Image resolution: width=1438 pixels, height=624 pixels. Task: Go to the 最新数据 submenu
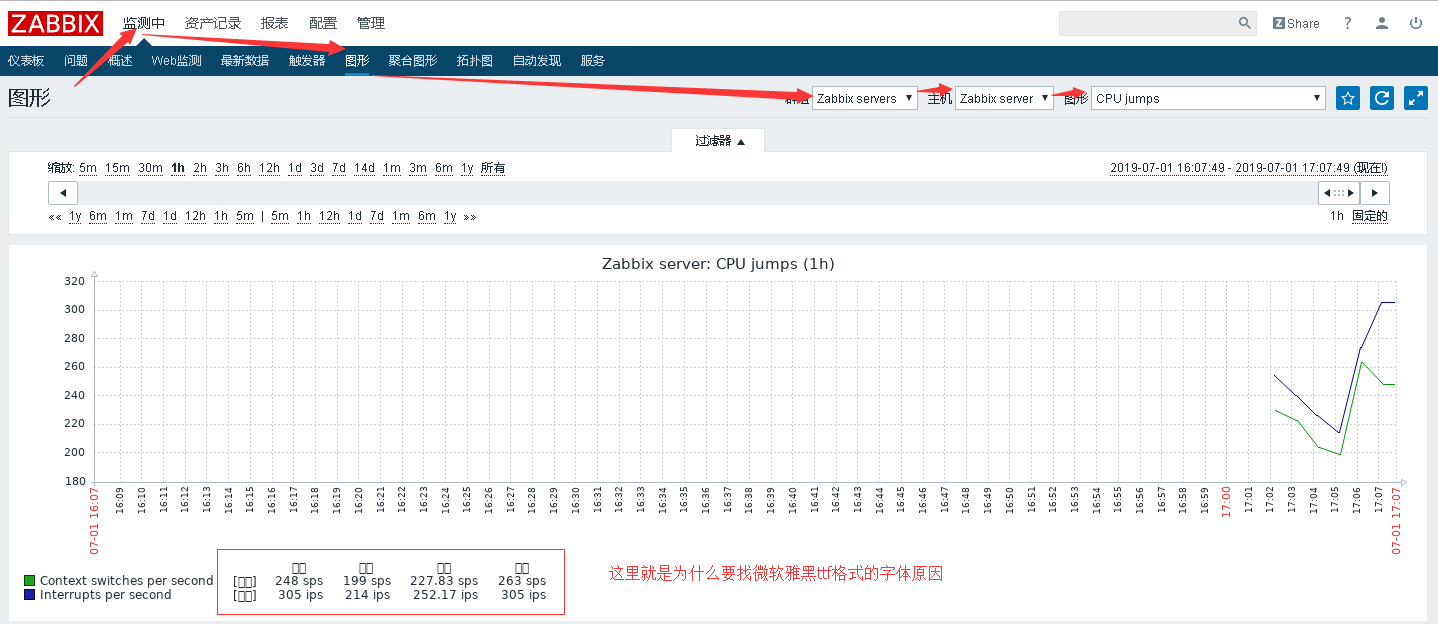[x=245, y=61]
